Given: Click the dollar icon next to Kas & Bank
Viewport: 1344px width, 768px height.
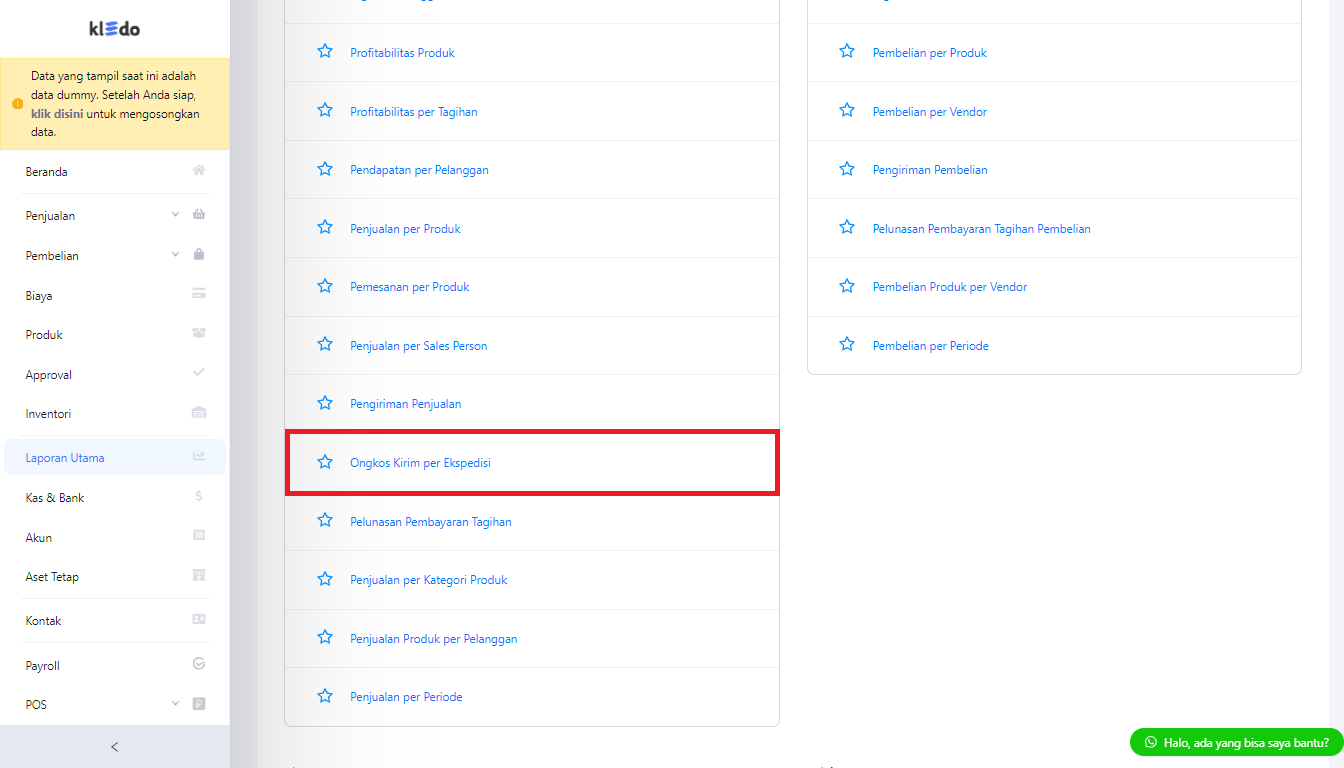Looking at the screenshot, I should (x=199, y=497).
